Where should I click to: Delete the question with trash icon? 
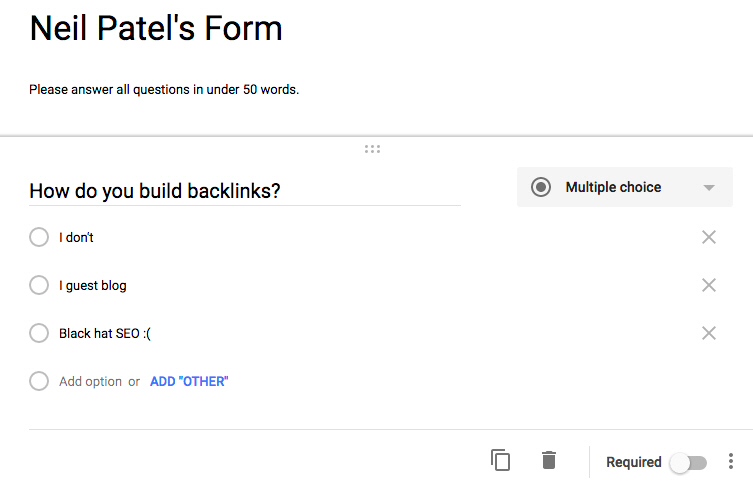(548, 461)
